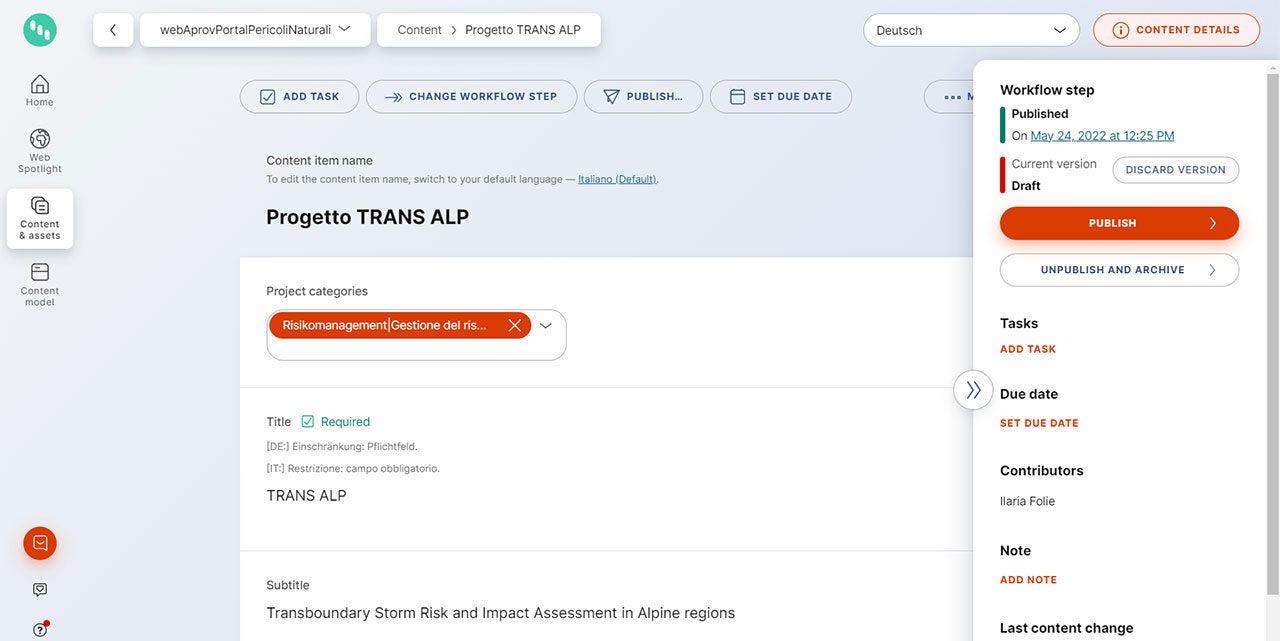Click Content in the breadcrumb
1280x641 pixels.
click(x=419, y=30)
